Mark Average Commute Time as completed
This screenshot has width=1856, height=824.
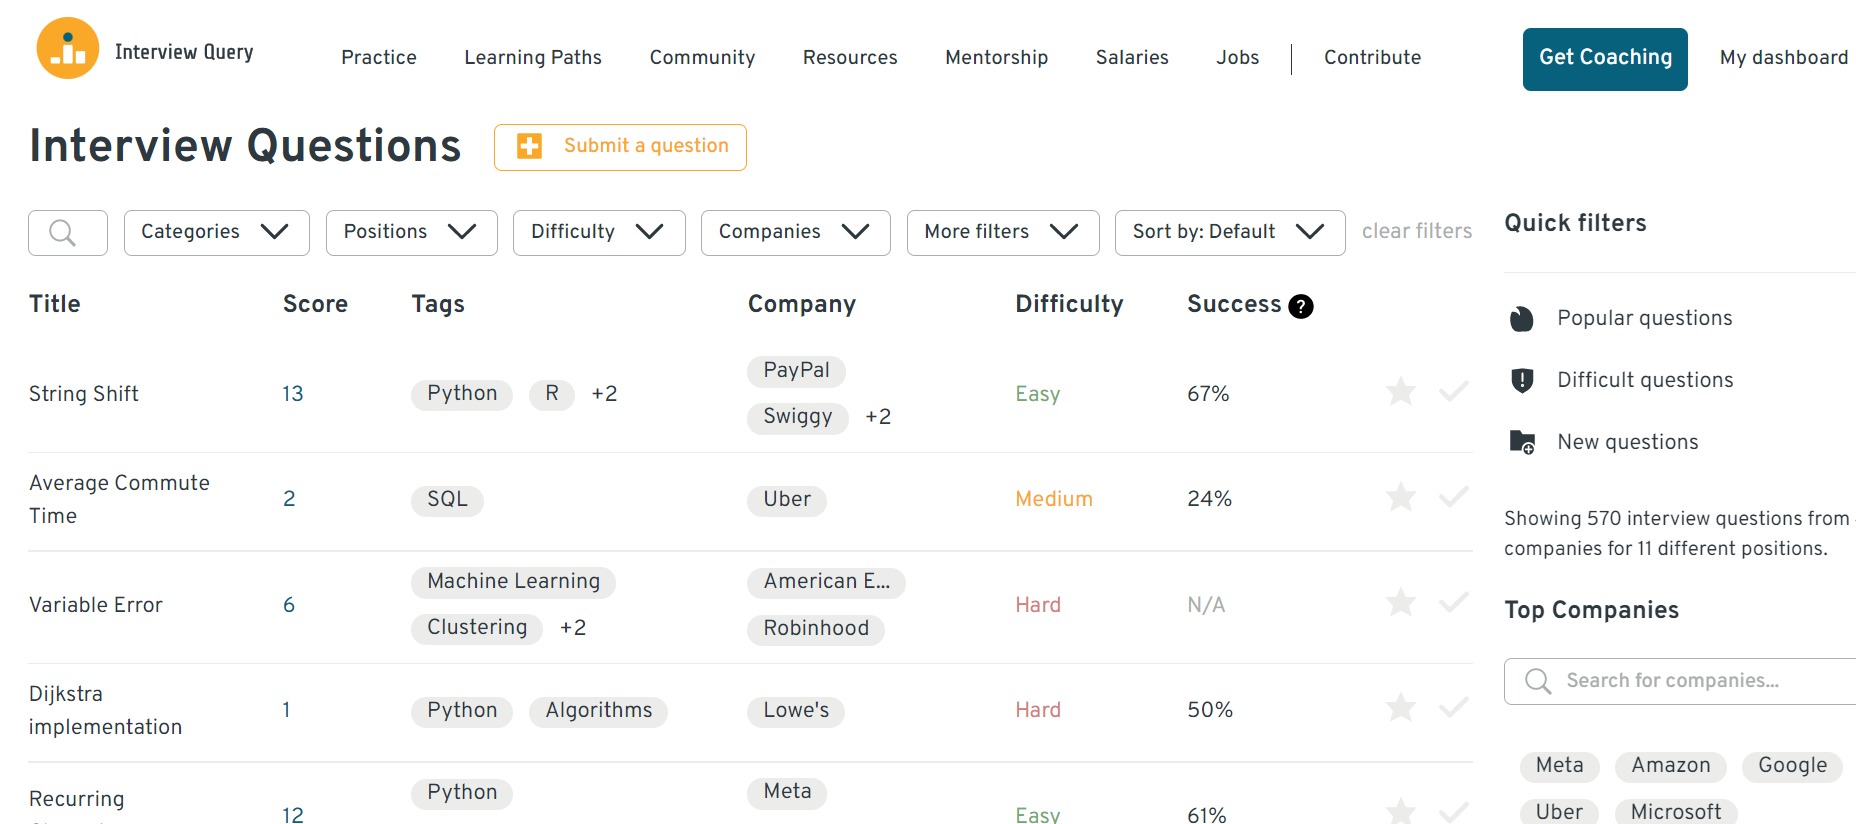(x=1453, y=497)
